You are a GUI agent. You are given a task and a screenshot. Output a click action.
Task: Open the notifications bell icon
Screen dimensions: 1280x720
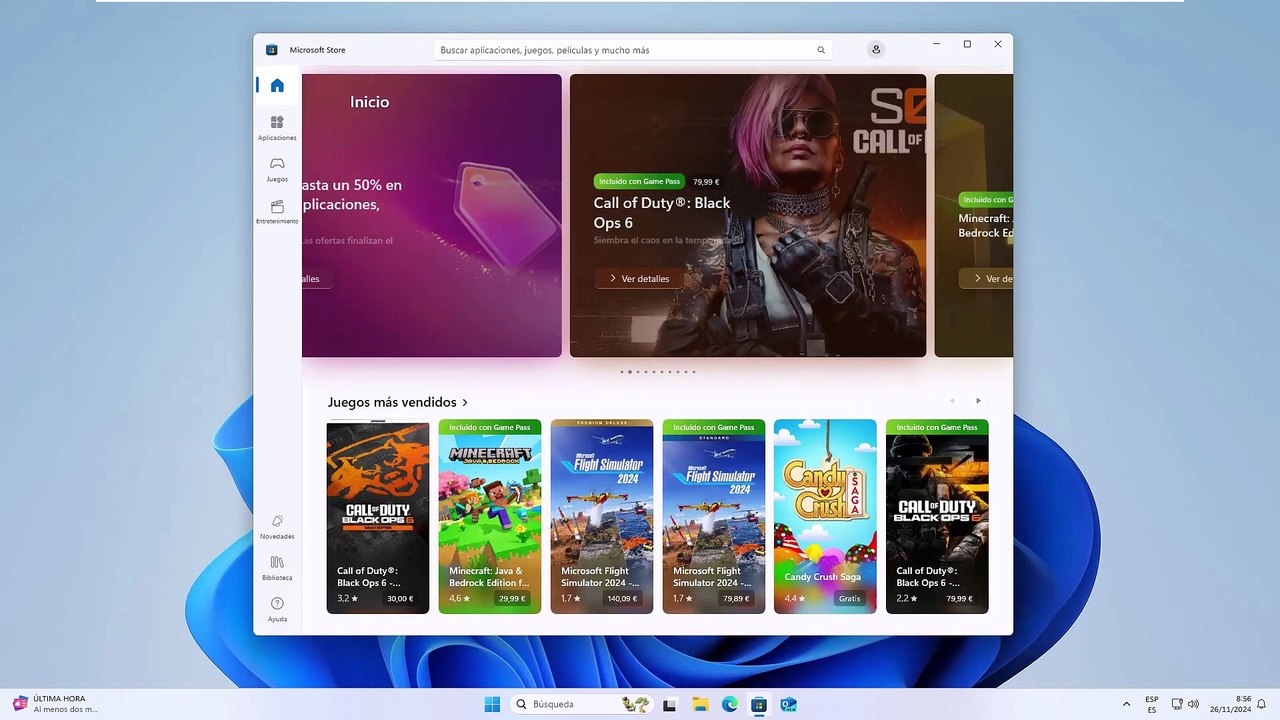(1262, 704)
